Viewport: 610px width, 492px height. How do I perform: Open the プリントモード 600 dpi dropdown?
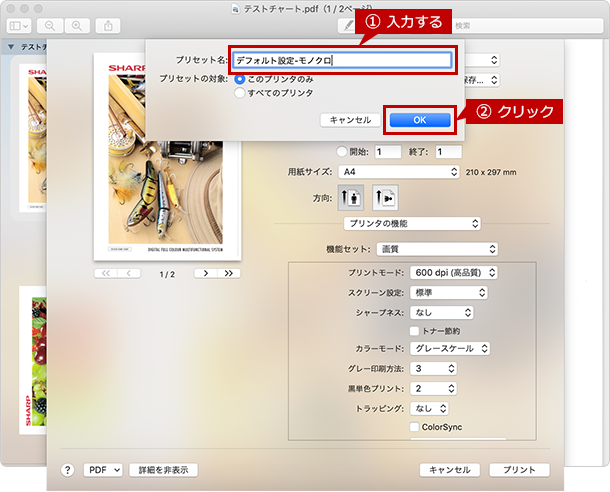pyautogui.click(x=453, y=273)
